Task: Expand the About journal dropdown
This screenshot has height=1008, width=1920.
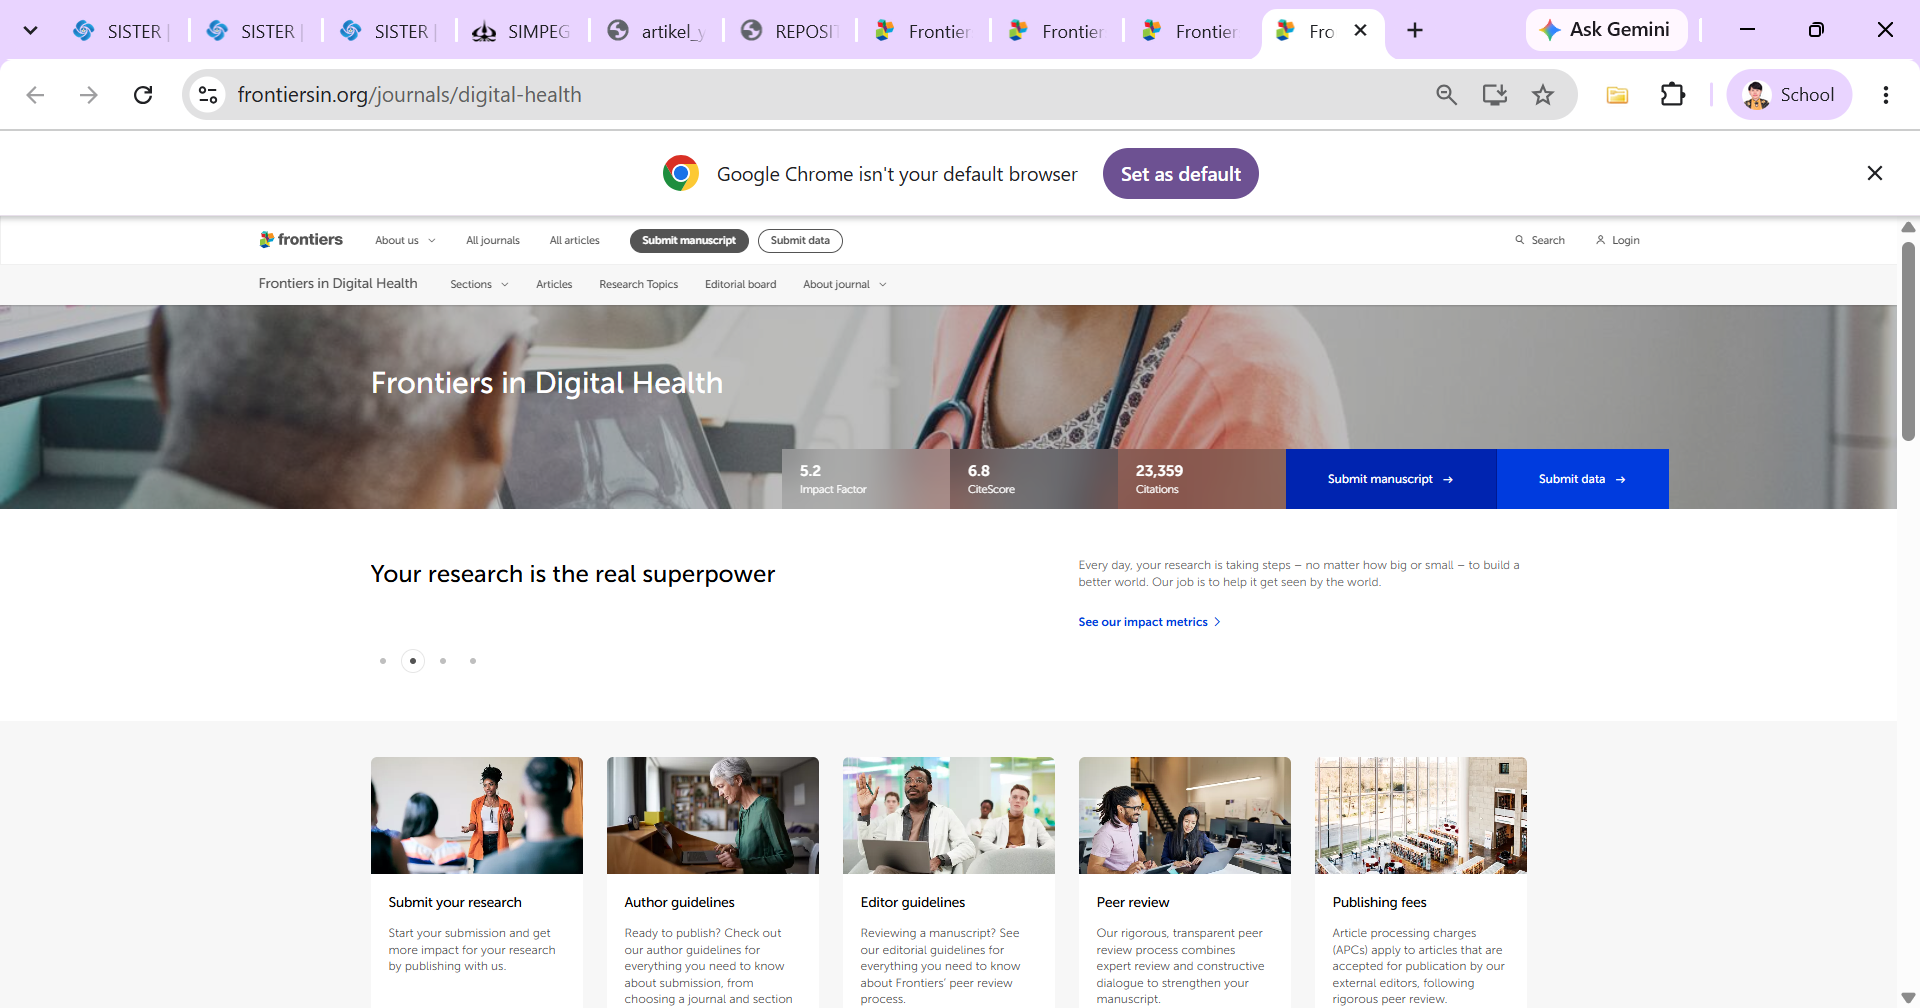Action: click(x=845, y=284)
